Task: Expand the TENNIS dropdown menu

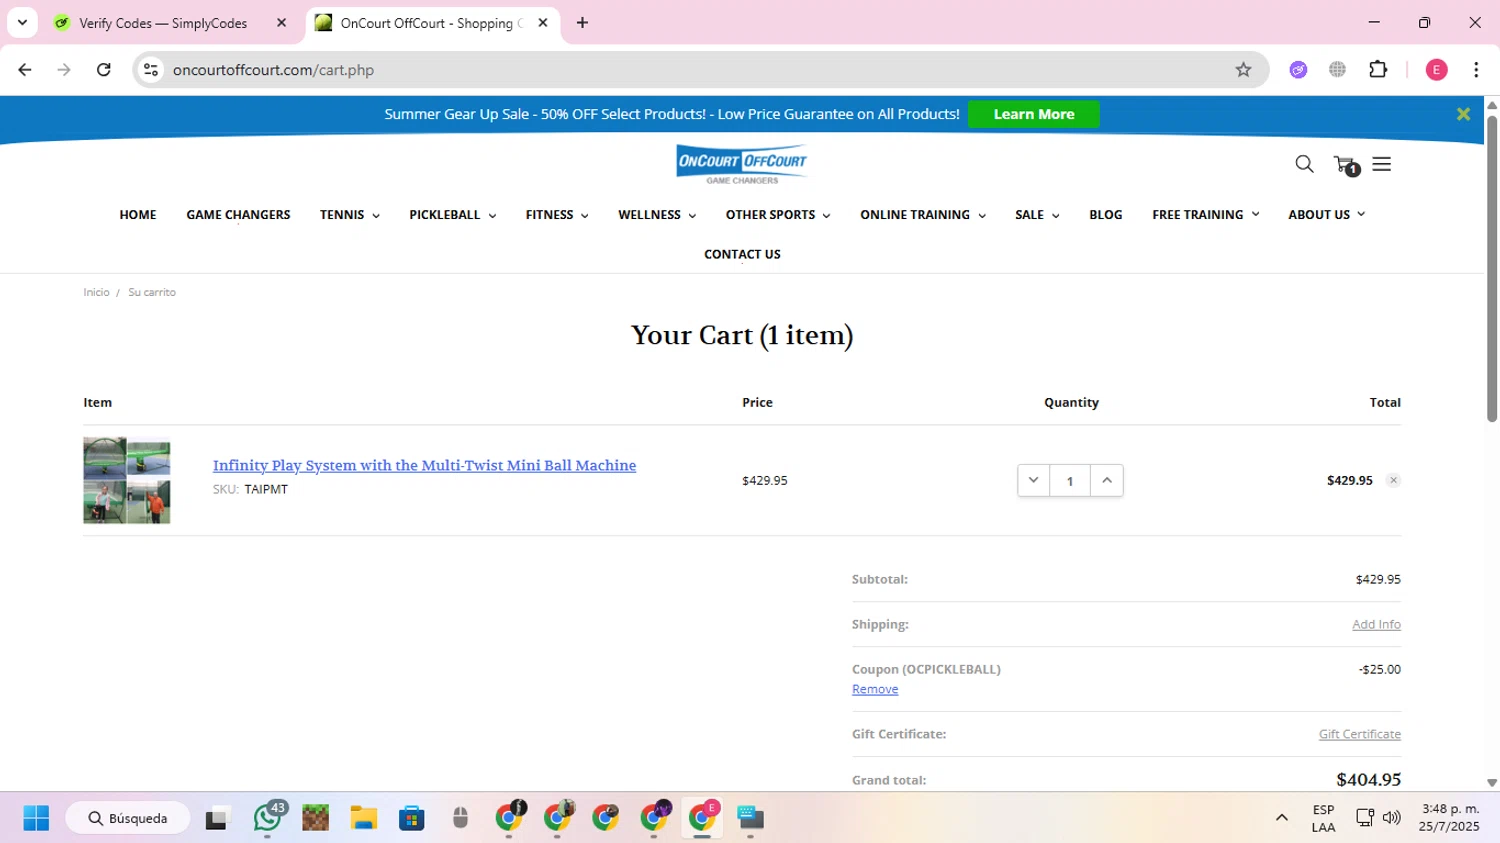Action: (x=349, y=215)
